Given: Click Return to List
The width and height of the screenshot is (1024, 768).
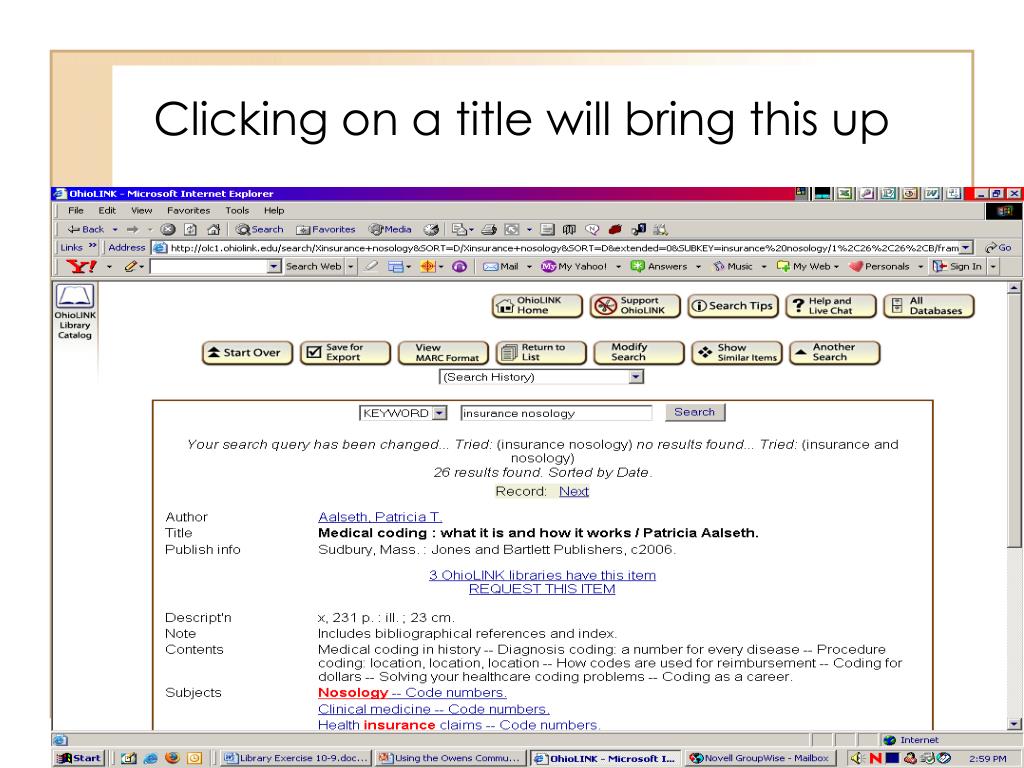Looking at the screenshot, I should click(x=541, y=353).
